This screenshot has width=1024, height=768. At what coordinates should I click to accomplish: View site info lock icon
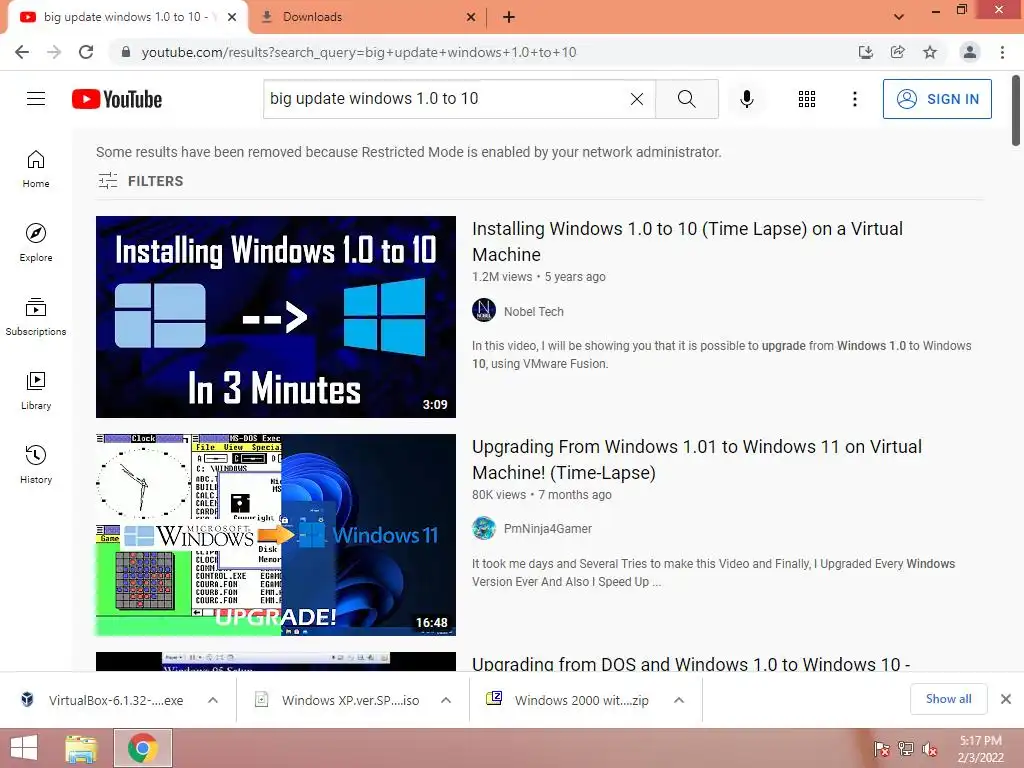tap(126, 52)
